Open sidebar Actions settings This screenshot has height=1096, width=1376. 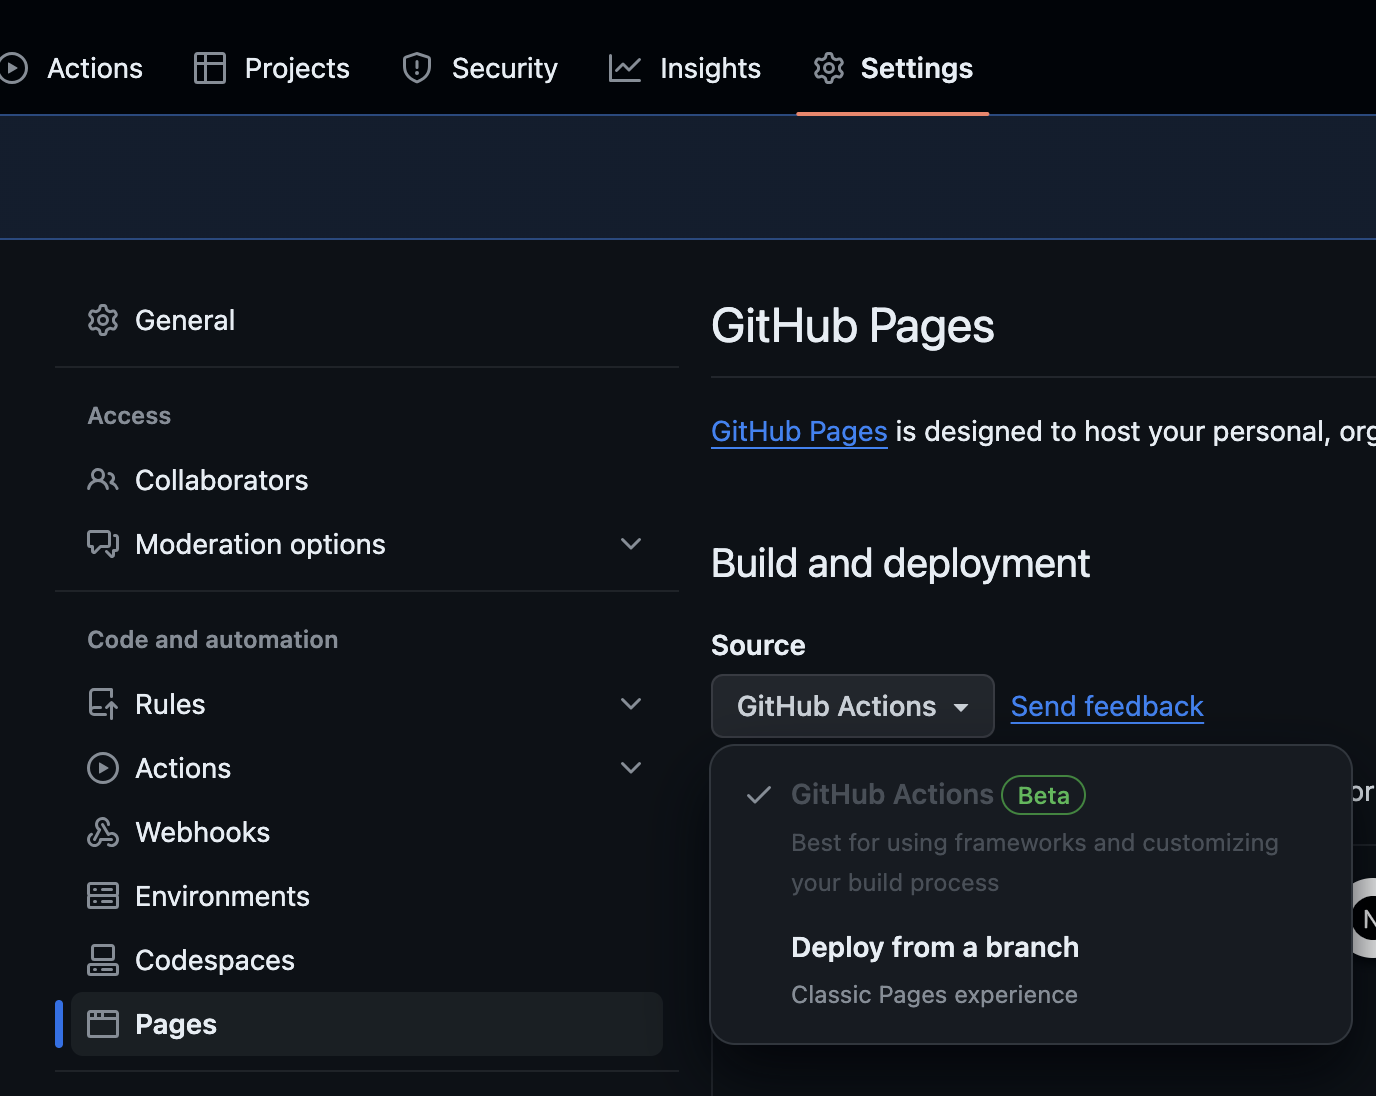pos(367,768)
